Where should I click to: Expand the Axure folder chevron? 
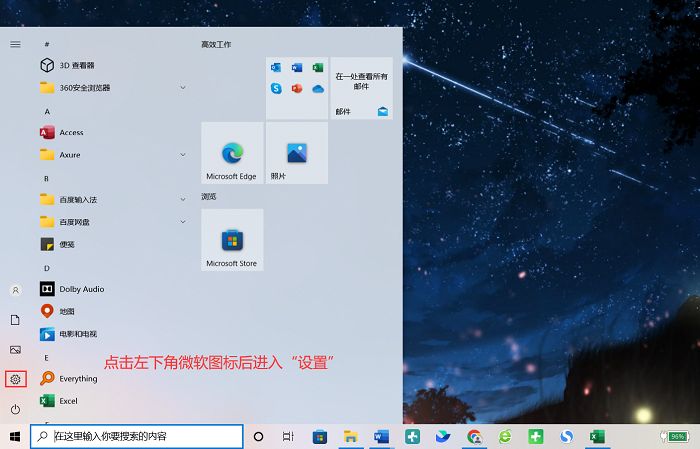(183, 155)
